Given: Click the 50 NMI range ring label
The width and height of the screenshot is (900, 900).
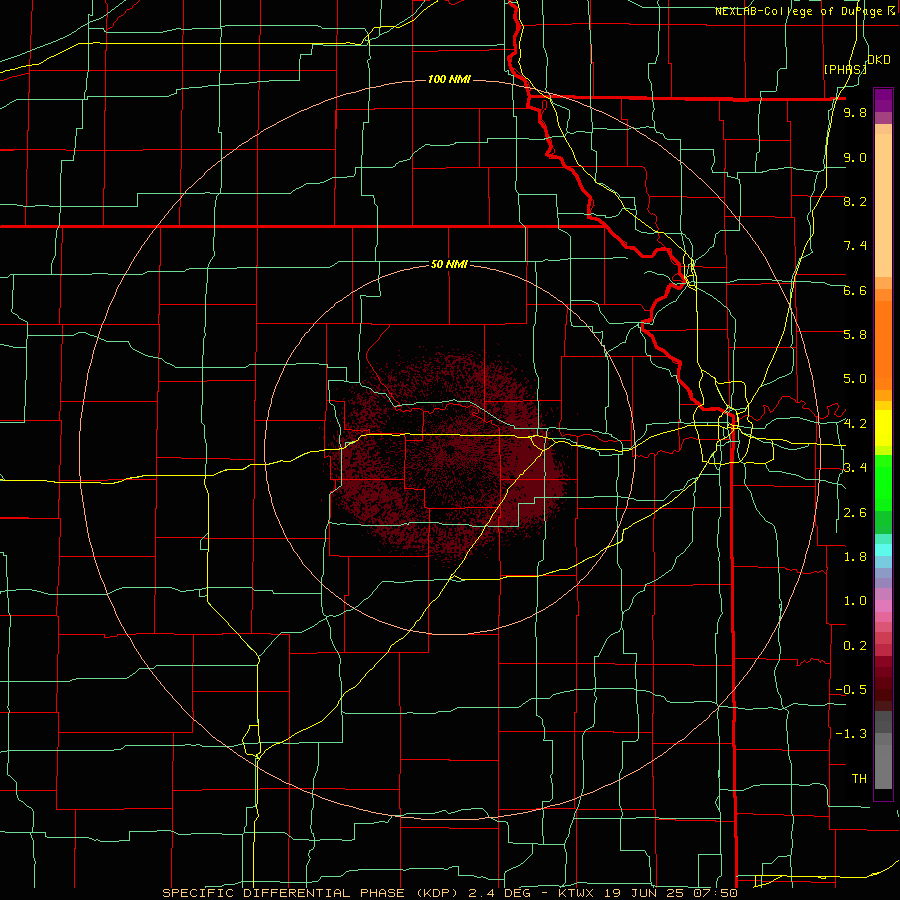Looking at the screenshot, I should pyautogui.click(x=449, y=264).
